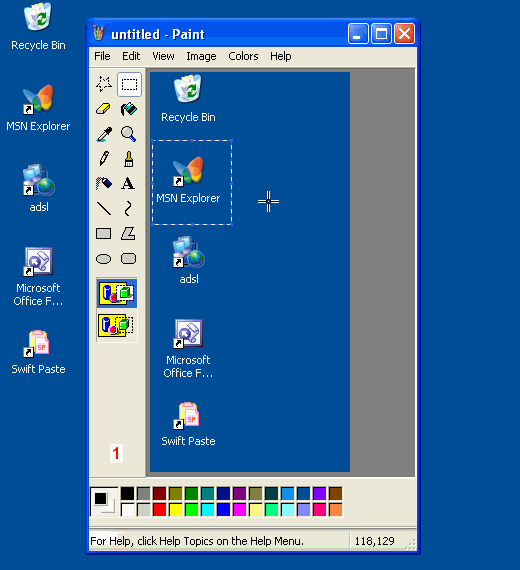520x570 pixels.
Task: Pick the yellow color swatch
Action: 175,510
